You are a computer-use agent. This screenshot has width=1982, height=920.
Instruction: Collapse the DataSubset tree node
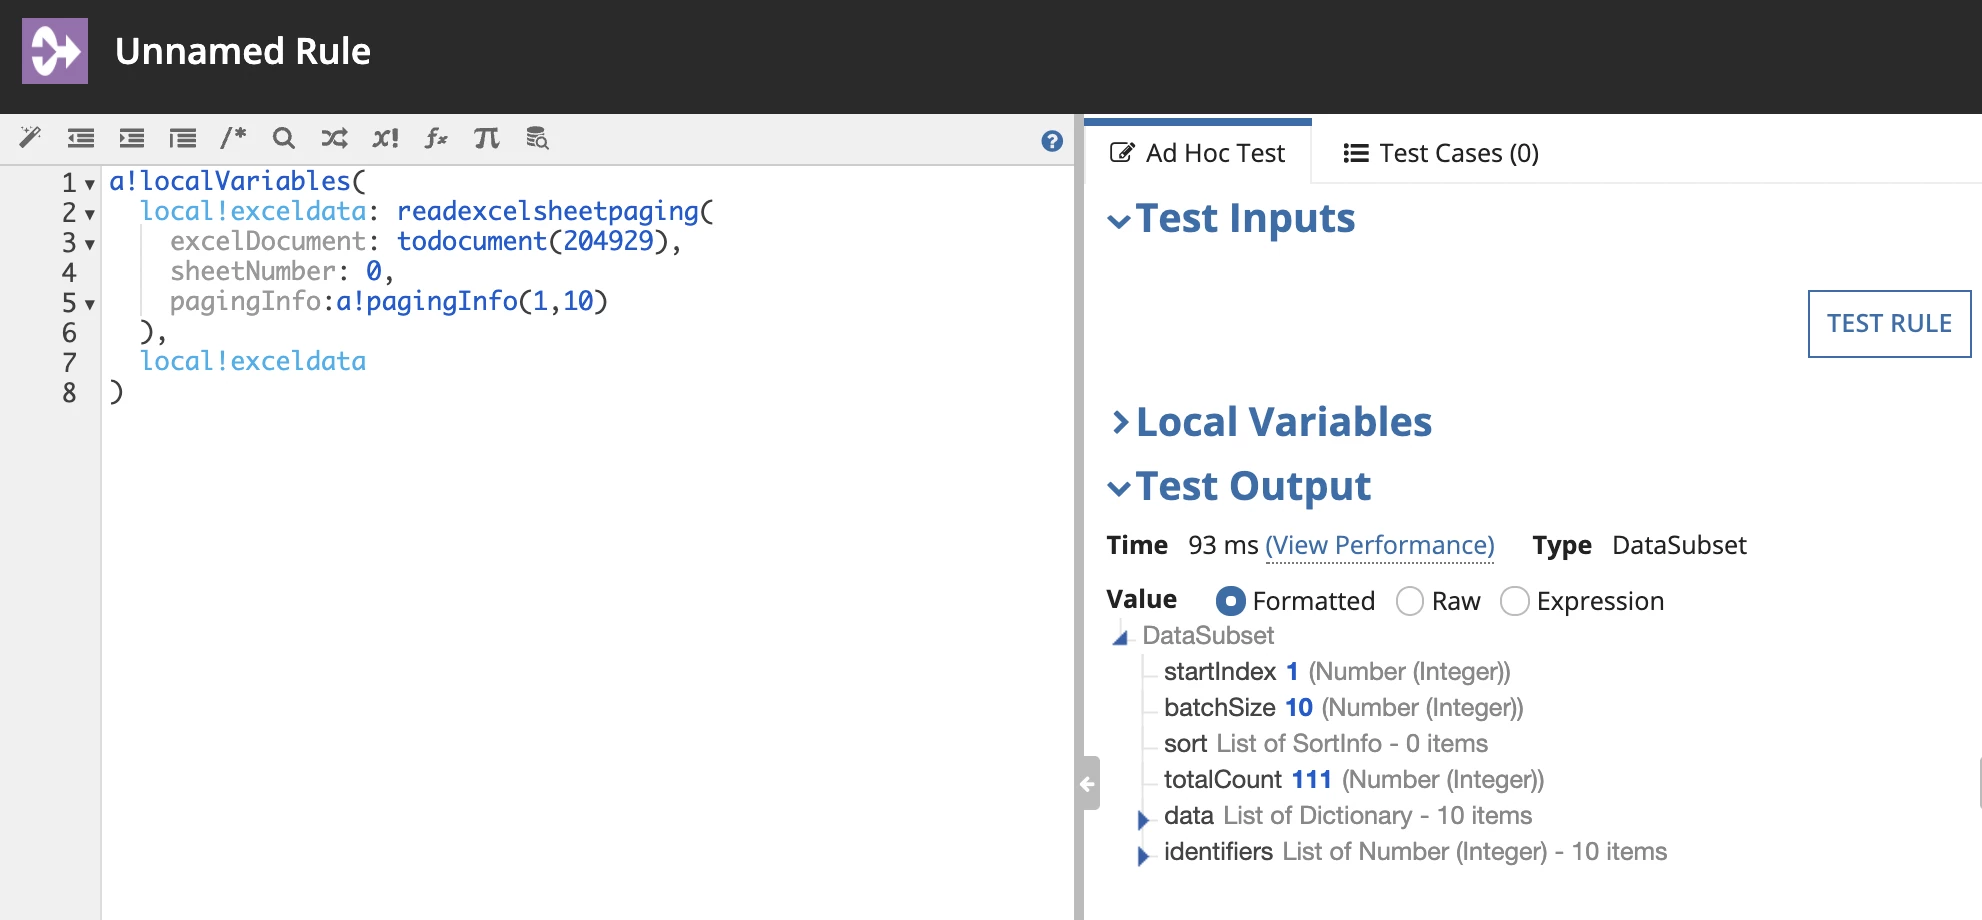1121,637
